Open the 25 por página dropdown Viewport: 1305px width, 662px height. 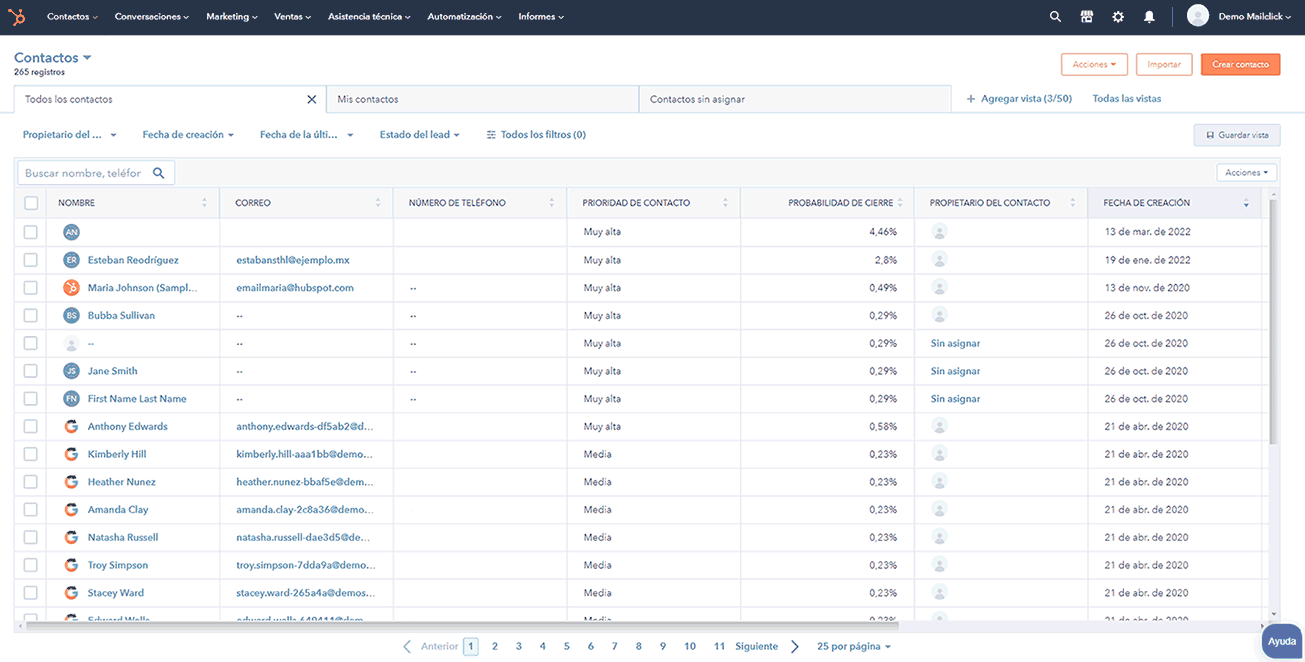[x=853, y=647]
